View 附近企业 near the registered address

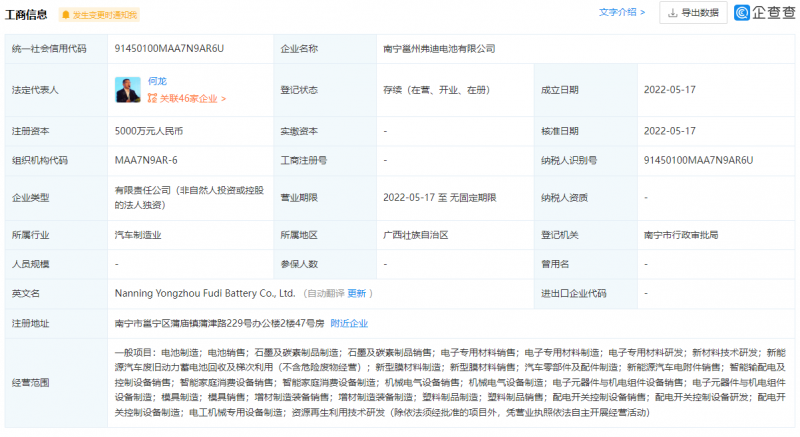tap(349, 324)
